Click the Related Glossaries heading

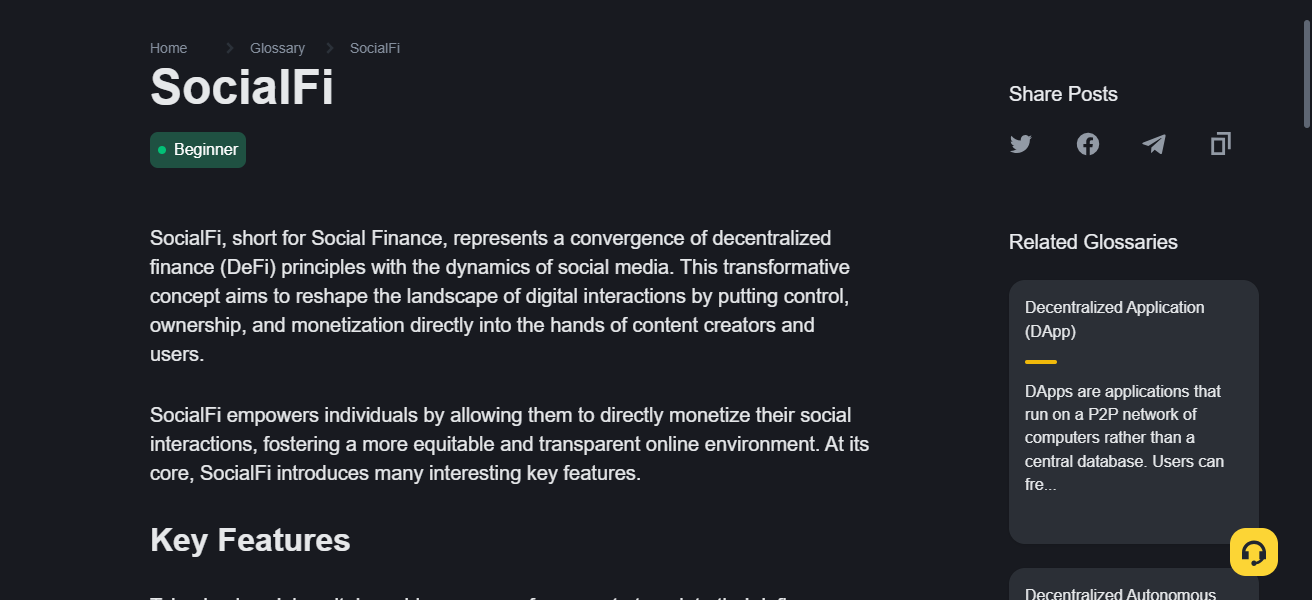[1093, 242]
